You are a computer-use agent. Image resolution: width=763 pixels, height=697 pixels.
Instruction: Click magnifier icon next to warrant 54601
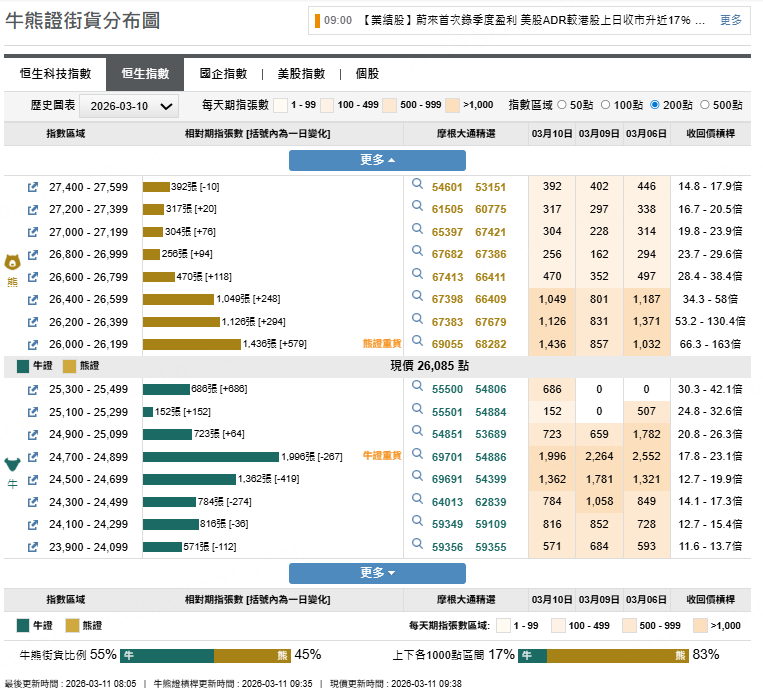point(418,185)
